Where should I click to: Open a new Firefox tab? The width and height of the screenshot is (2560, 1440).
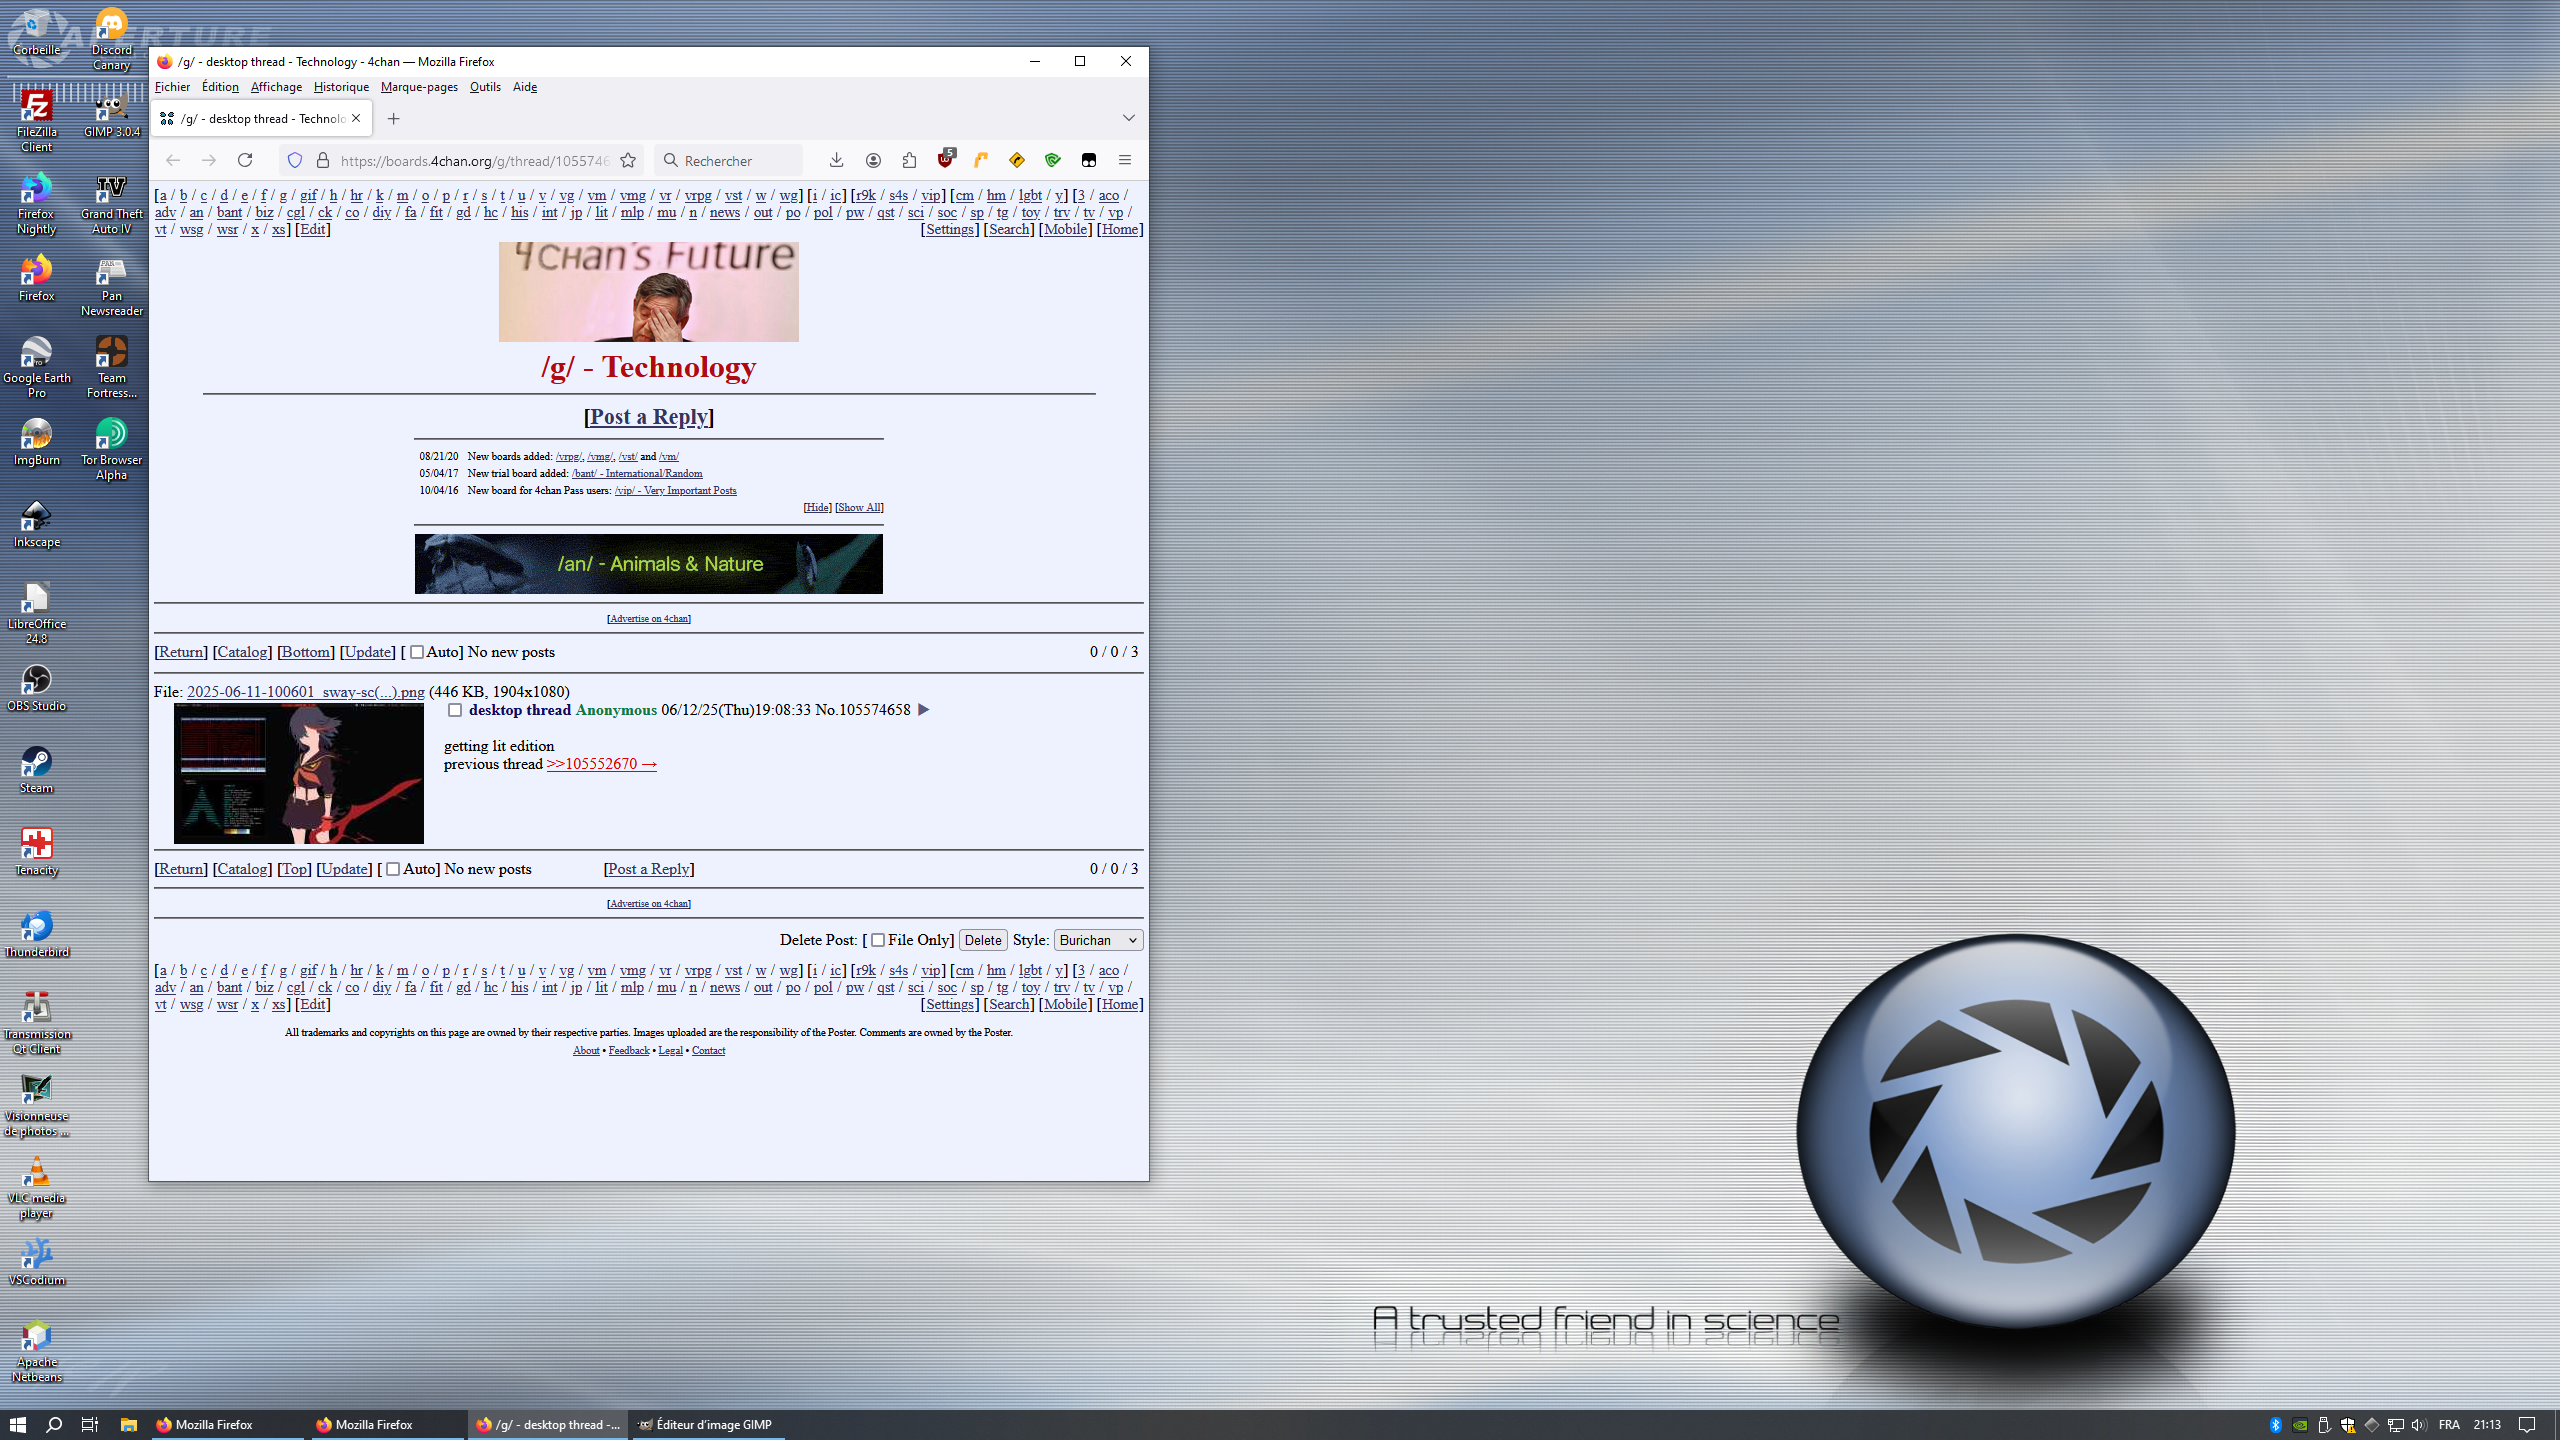click(394, 118)
